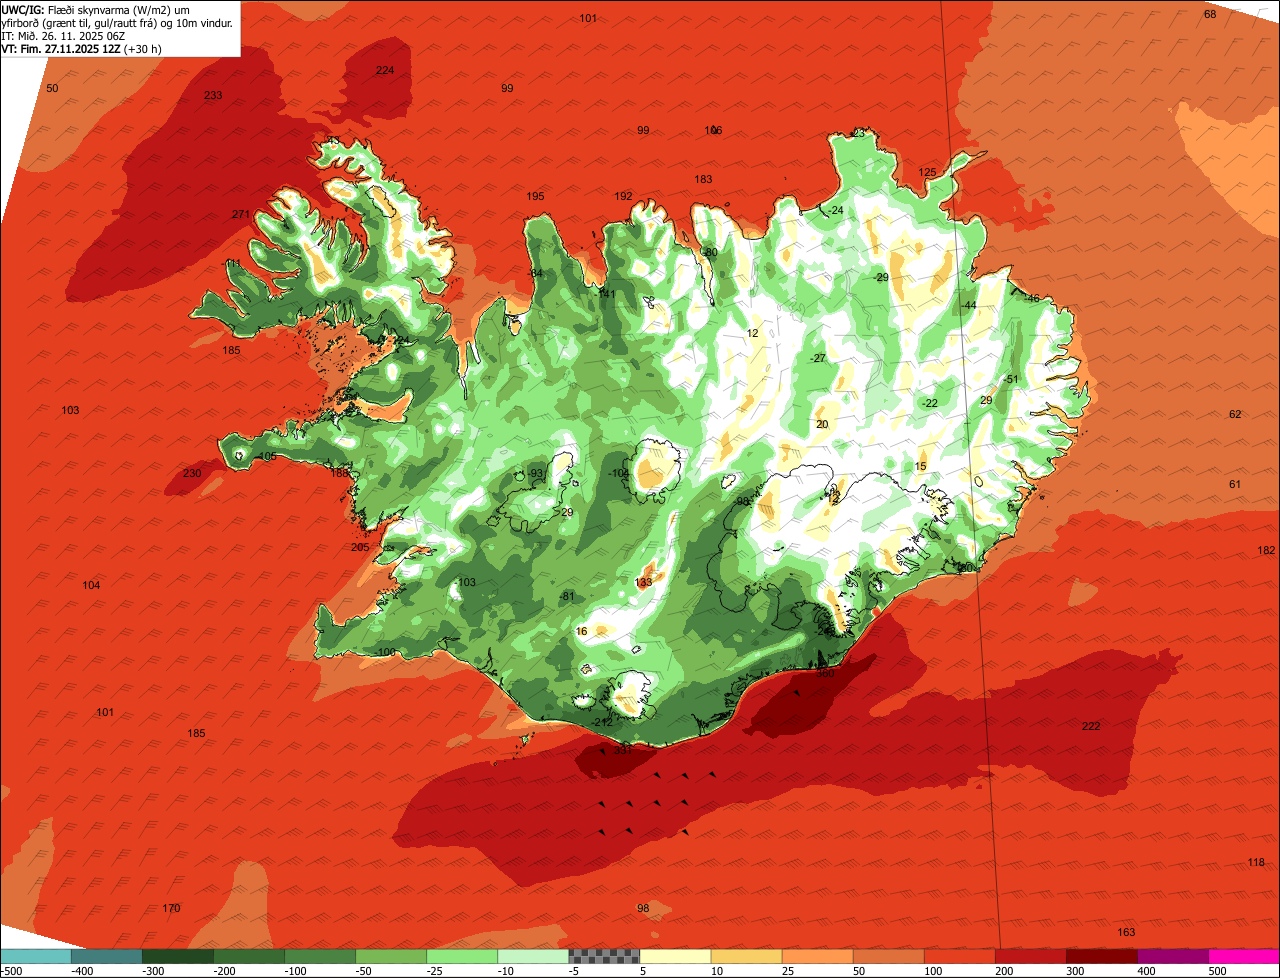Click the '-44' value in northeast Iceland
The height and width of the screenshot is (978, 1280).
[x=969, y=305]
